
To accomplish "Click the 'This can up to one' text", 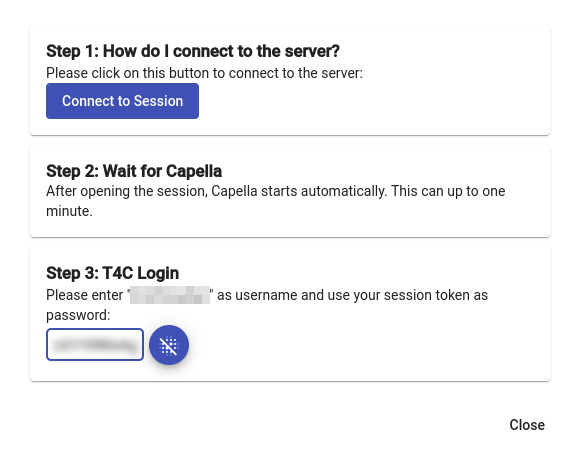I will (x=448, y=191).
